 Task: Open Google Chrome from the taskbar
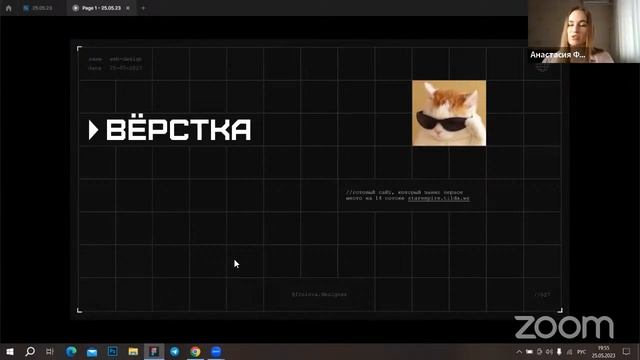tap(195, 351)
